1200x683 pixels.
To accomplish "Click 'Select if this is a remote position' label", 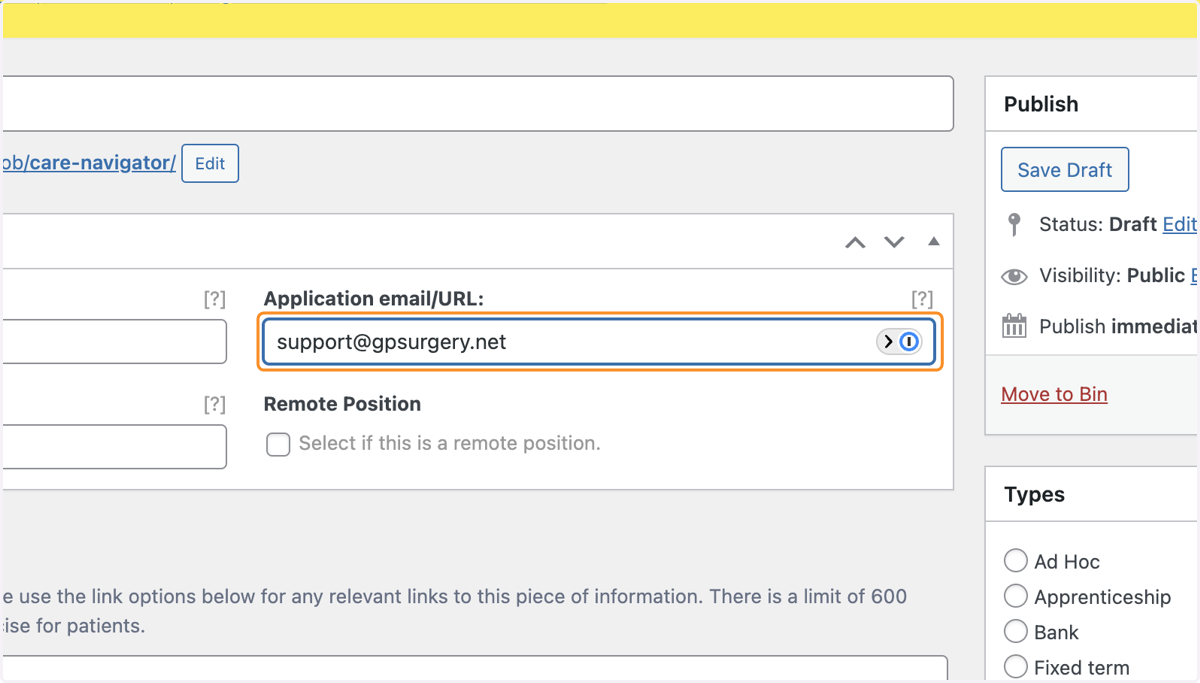I will coord(450,443).
